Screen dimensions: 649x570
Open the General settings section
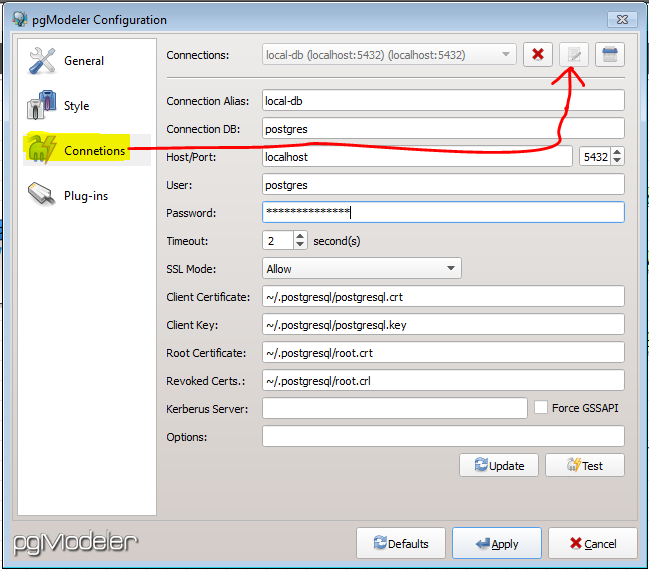coord(87,61)
